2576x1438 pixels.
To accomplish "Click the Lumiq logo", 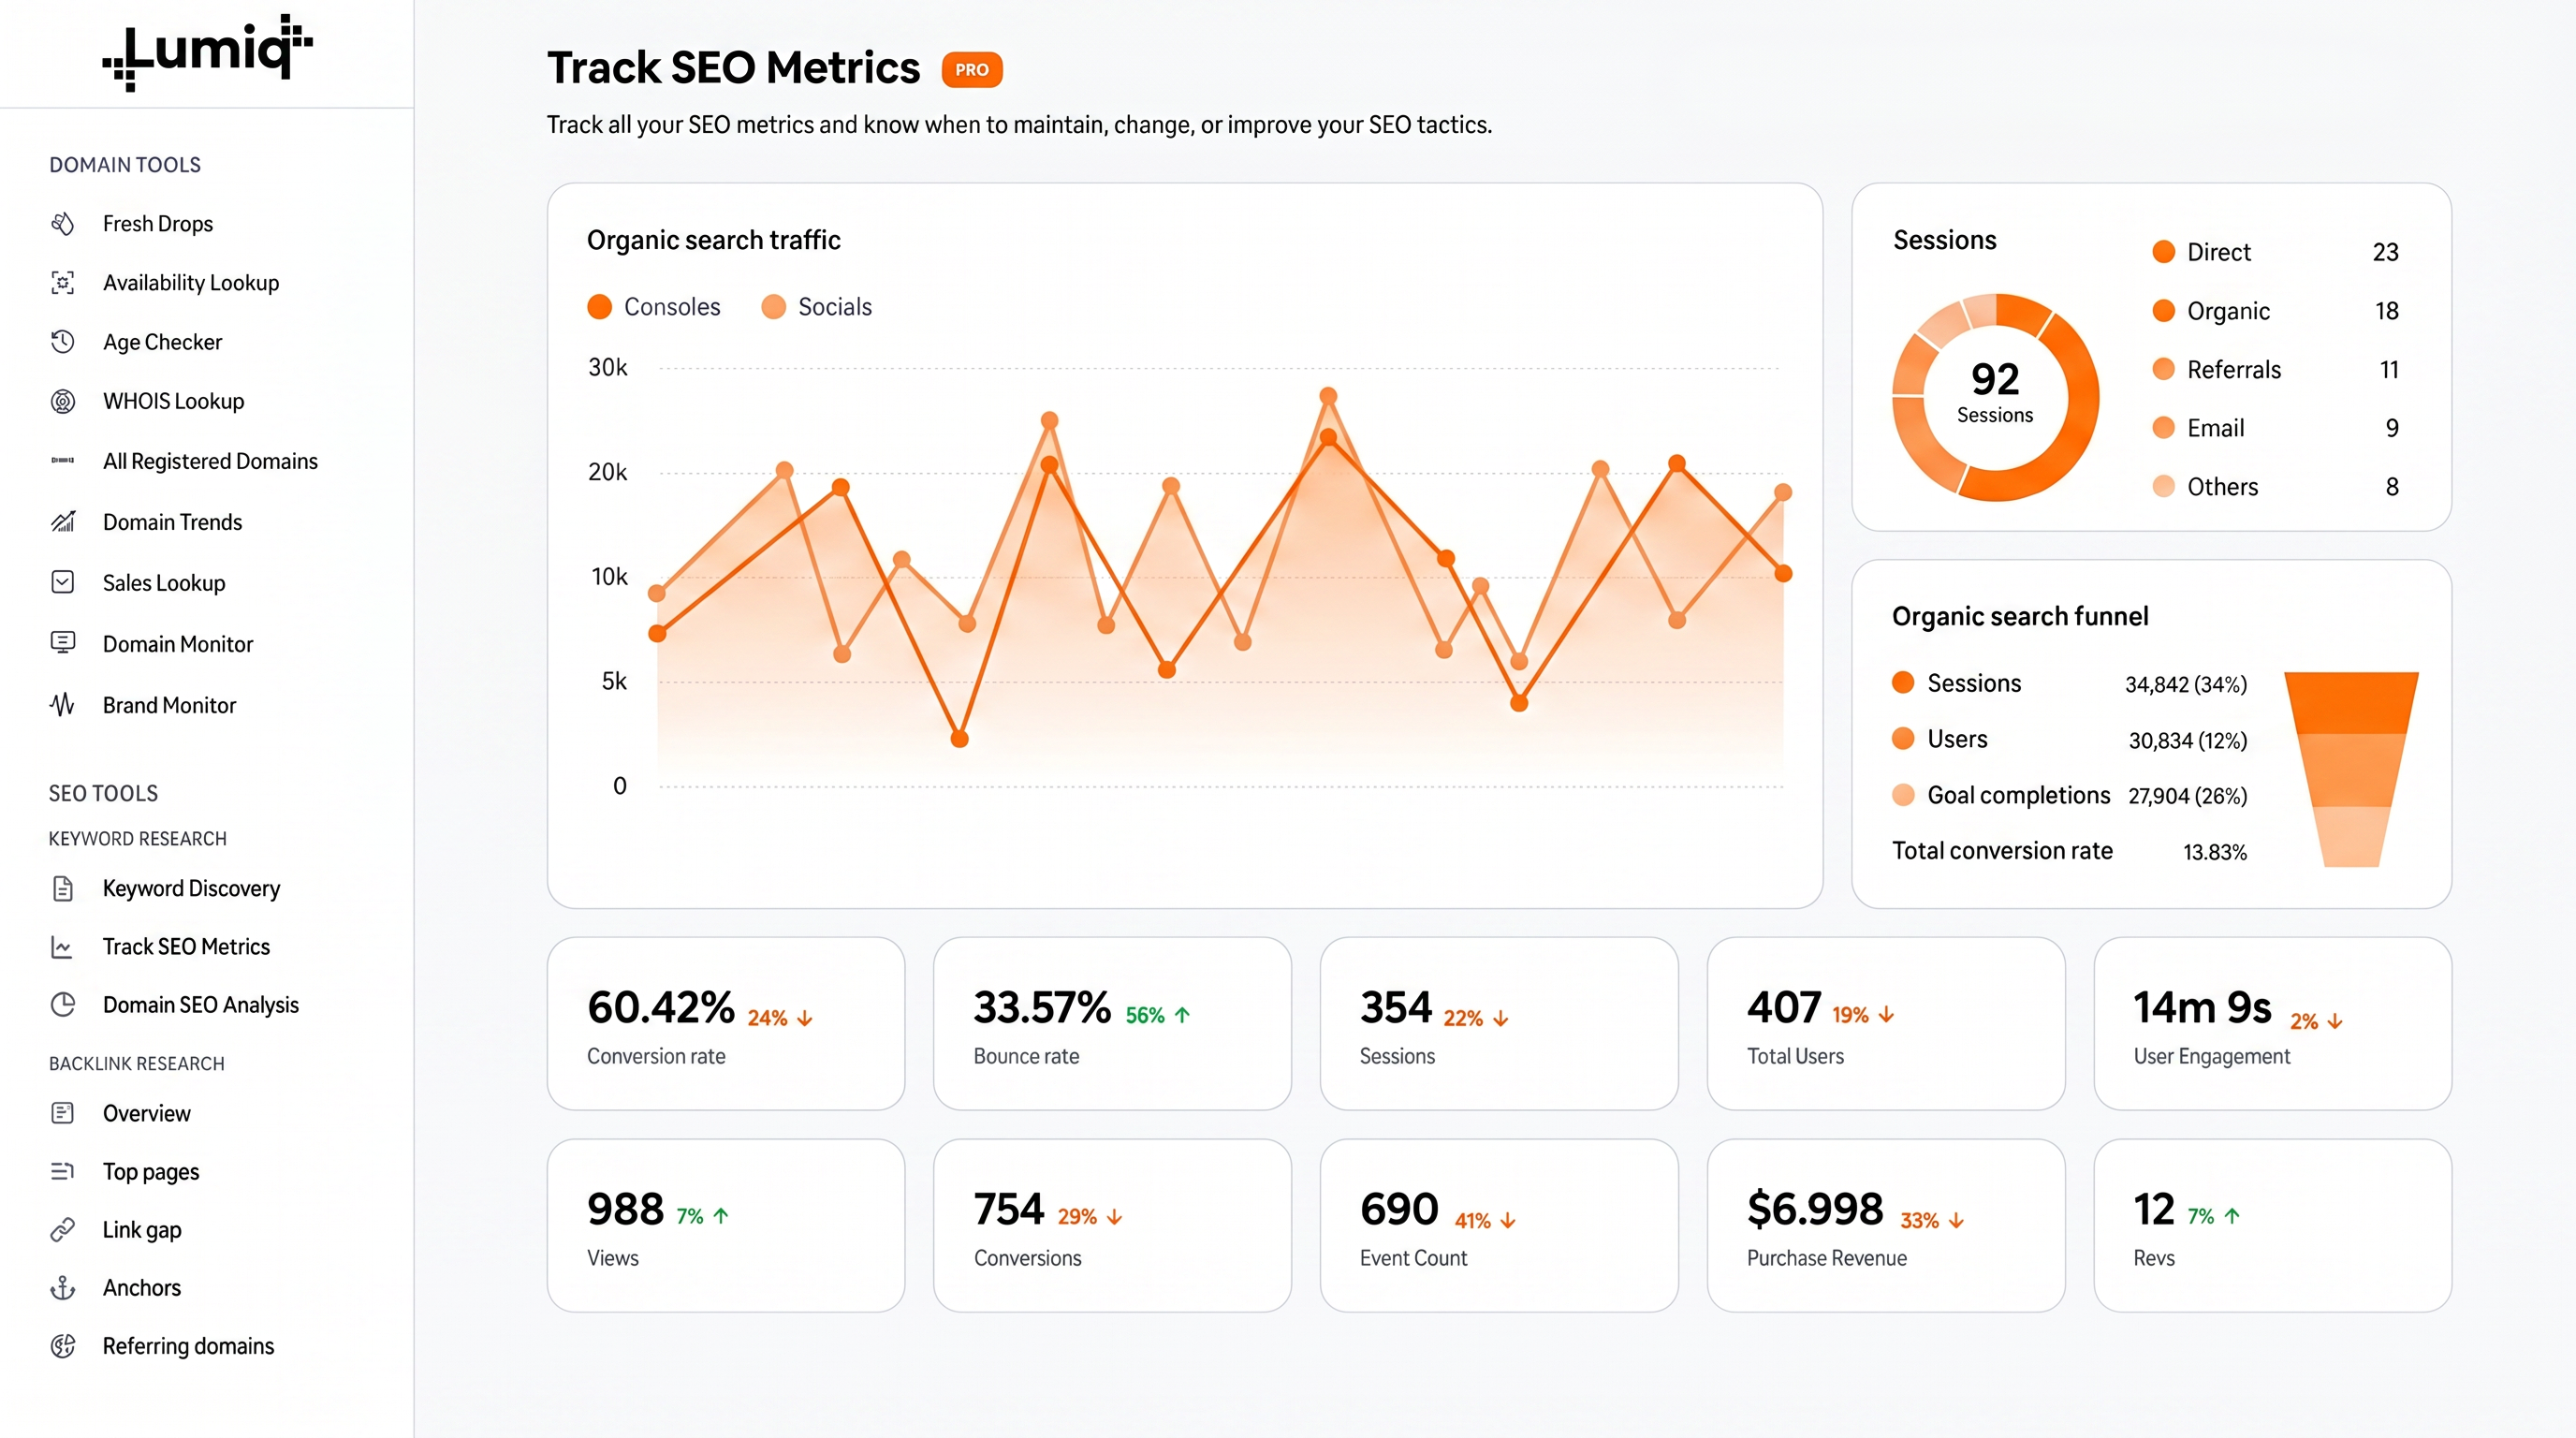I will [208, 52].
